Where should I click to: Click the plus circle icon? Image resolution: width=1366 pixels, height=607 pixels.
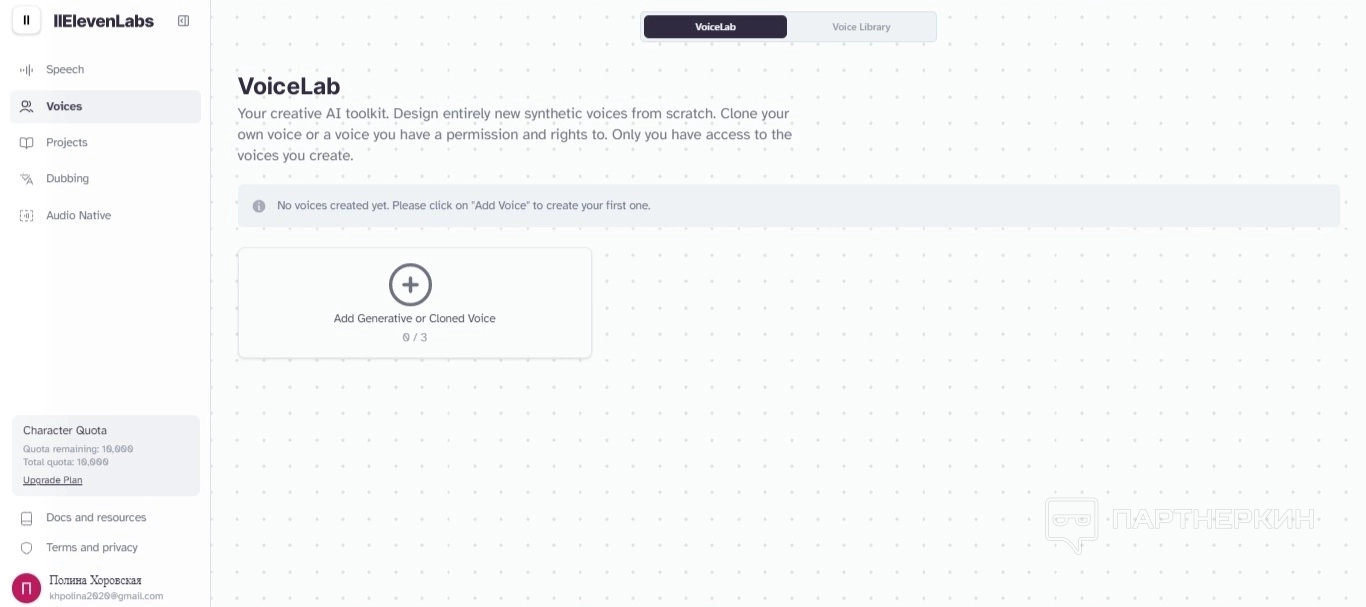tap(410, 285)
